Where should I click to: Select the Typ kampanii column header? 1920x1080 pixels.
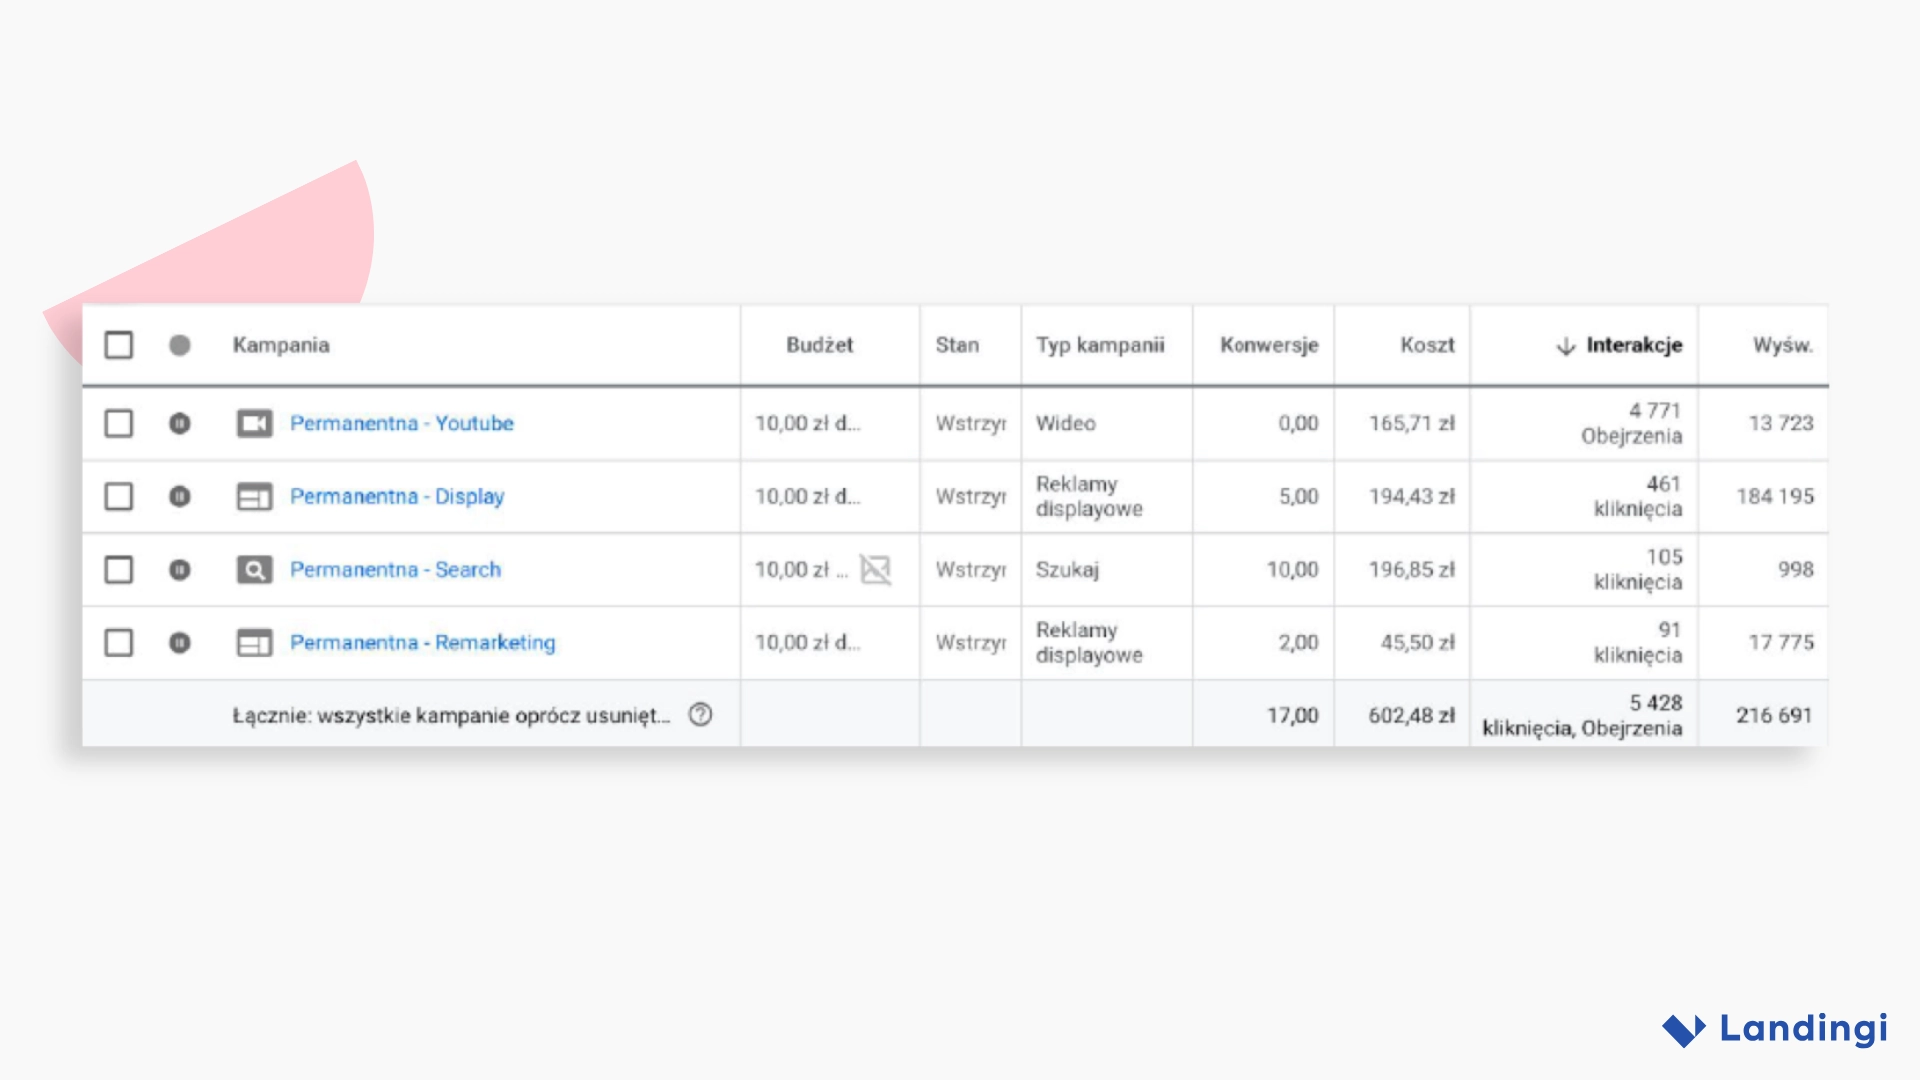(x=1101, y=345)
